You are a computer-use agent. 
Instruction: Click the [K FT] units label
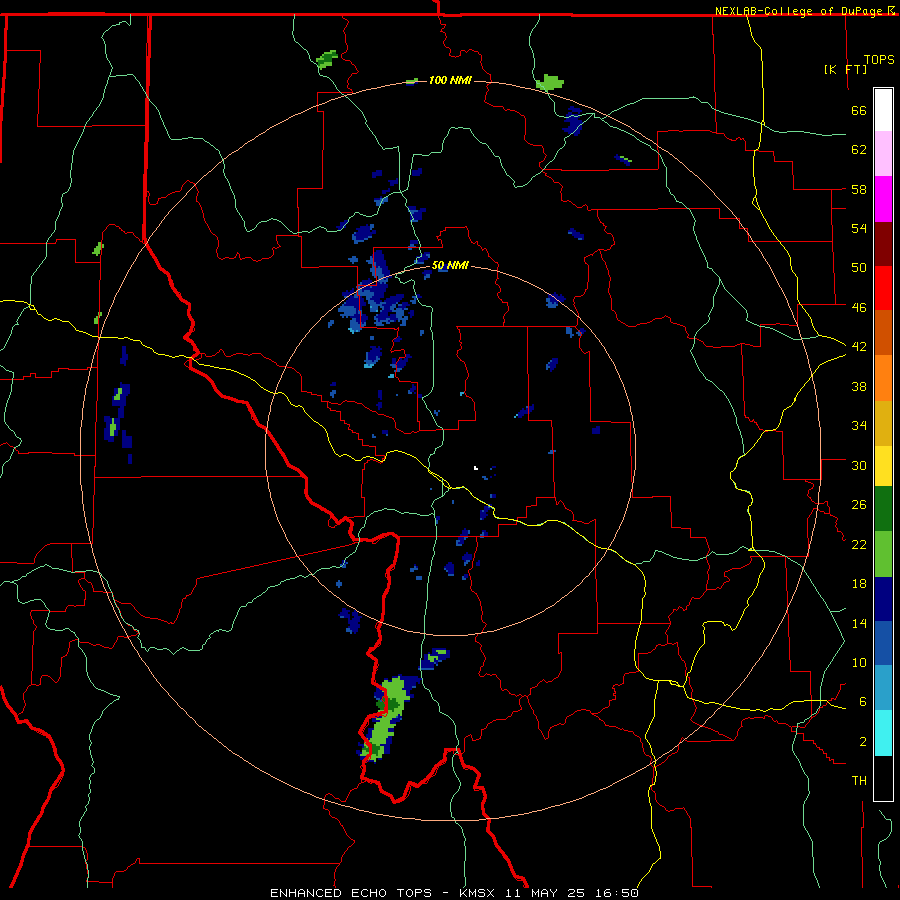[x=845, y=69]
